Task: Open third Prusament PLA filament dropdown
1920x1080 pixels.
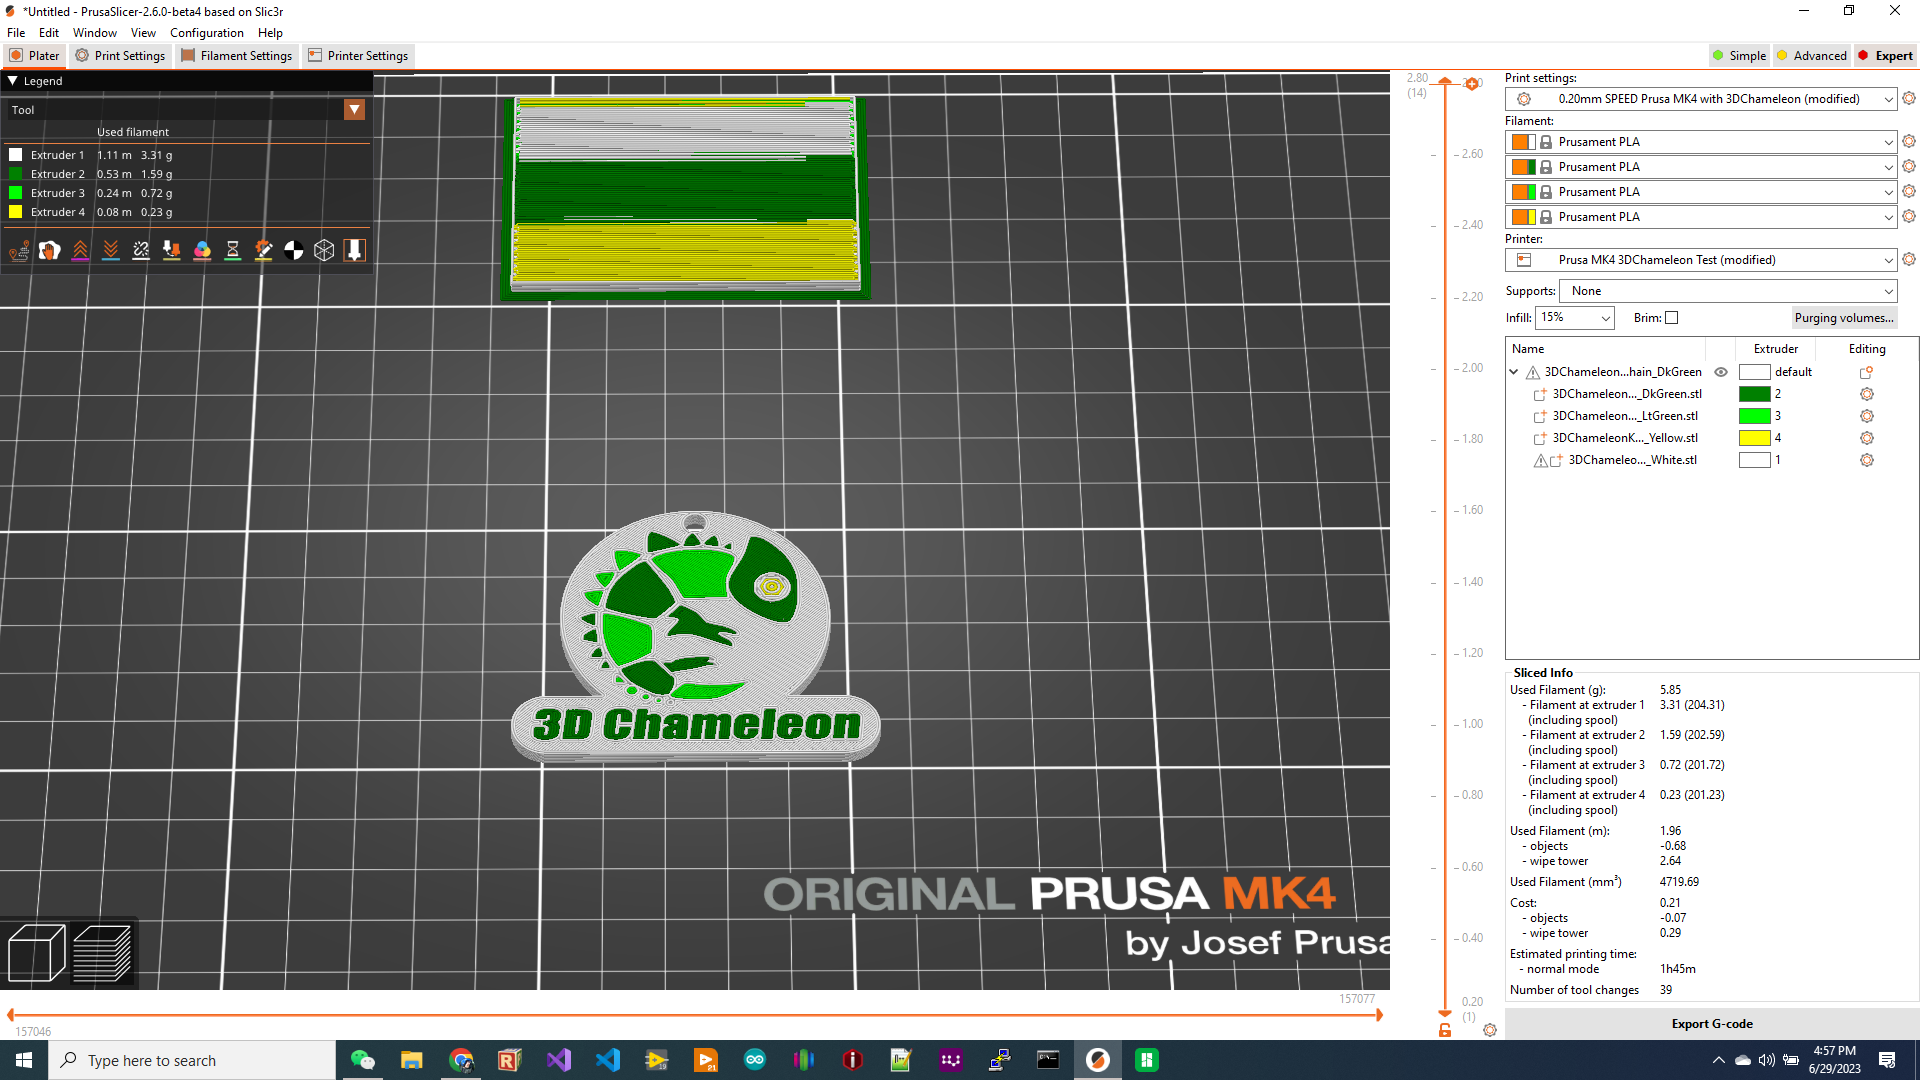Action: [1888, 192]
